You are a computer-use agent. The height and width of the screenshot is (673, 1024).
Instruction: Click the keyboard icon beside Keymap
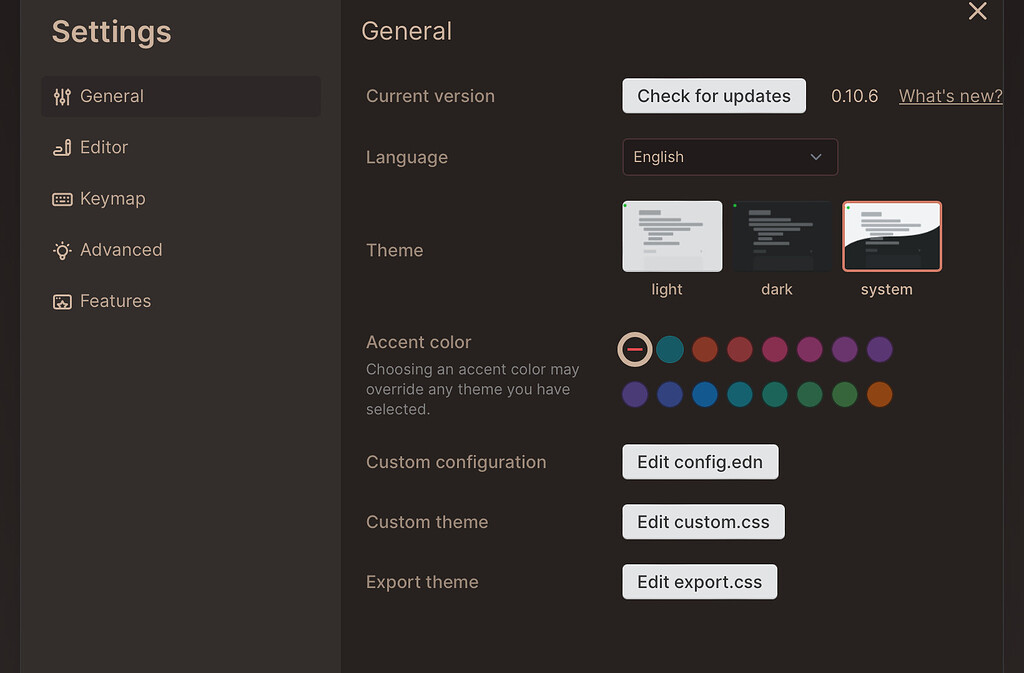61,198
